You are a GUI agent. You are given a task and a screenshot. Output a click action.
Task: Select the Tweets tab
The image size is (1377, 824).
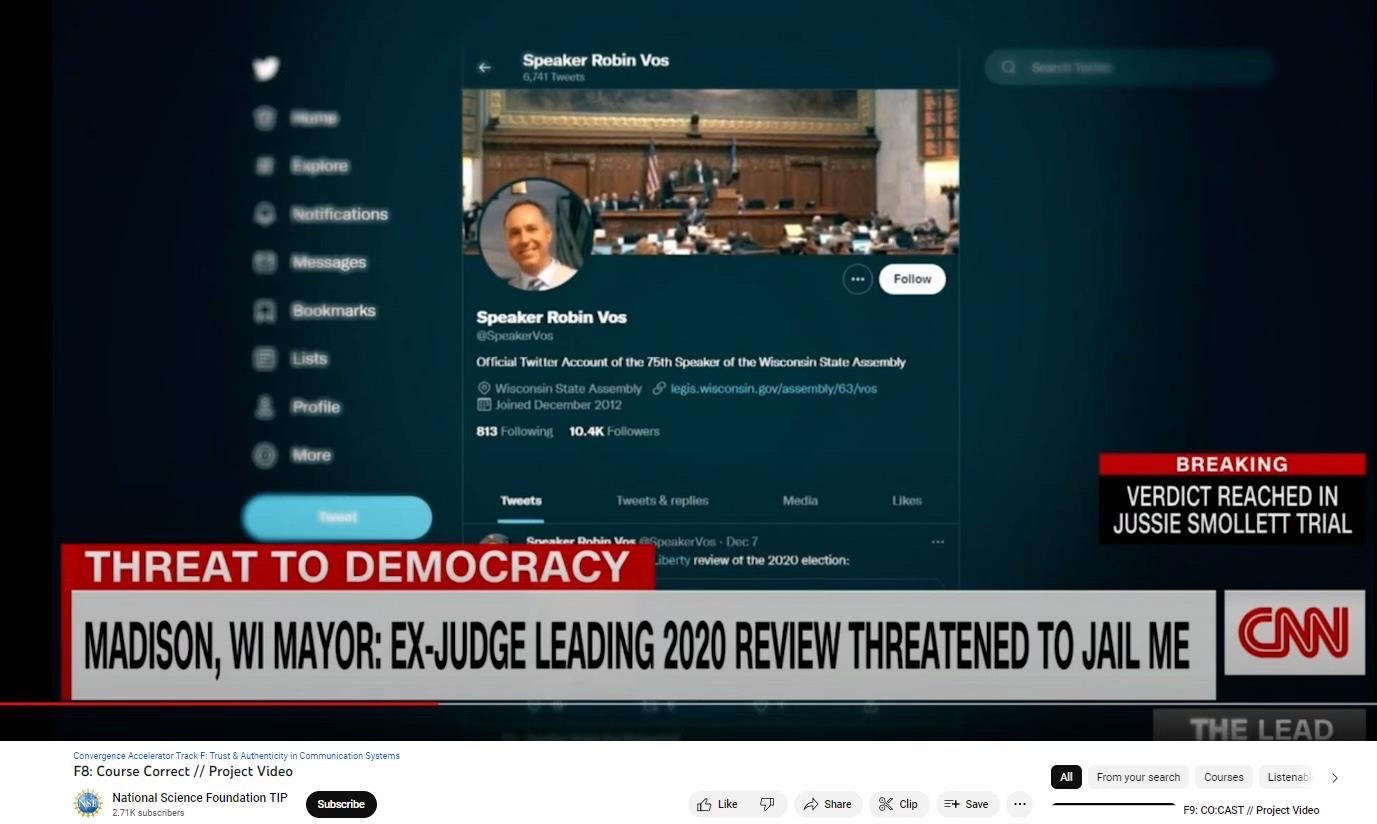521,501
